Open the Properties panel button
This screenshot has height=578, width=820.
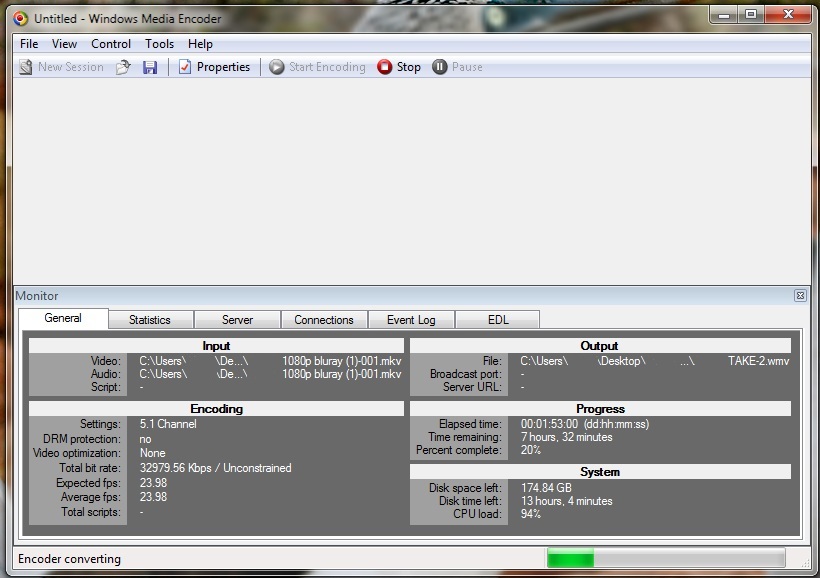[x=214, y=67]
